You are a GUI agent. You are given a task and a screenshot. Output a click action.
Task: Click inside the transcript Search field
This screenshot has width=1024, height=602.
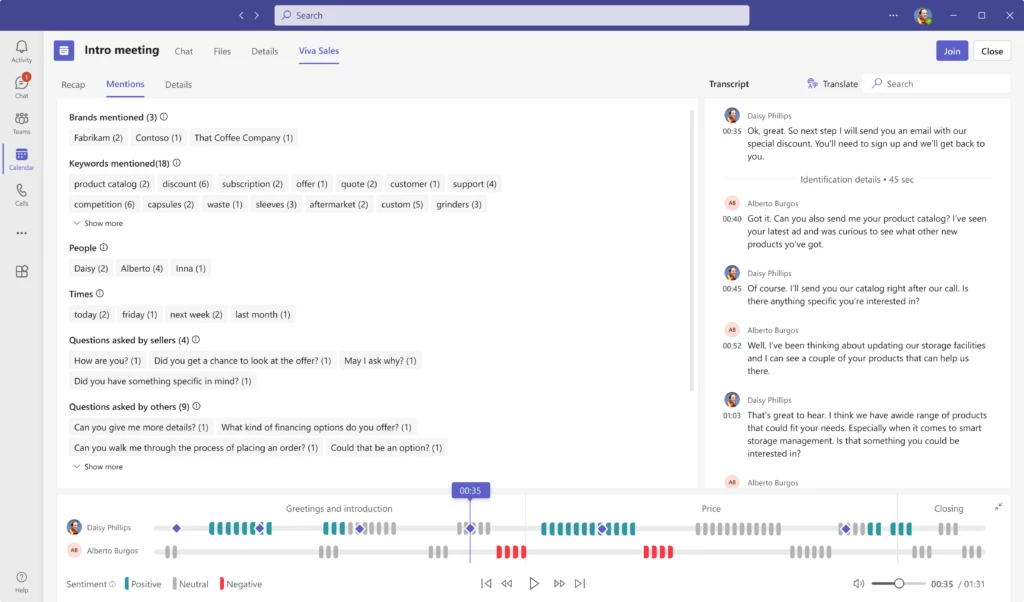(x=935, y=83)
